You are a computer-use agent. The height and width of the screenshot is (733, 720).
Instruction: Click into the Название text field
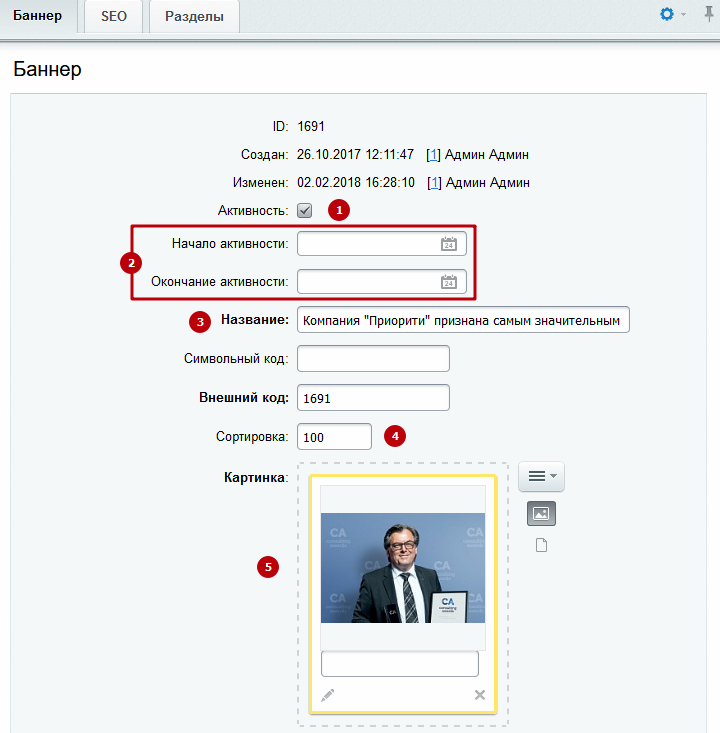pyautogui.click(x=463, y=320)
